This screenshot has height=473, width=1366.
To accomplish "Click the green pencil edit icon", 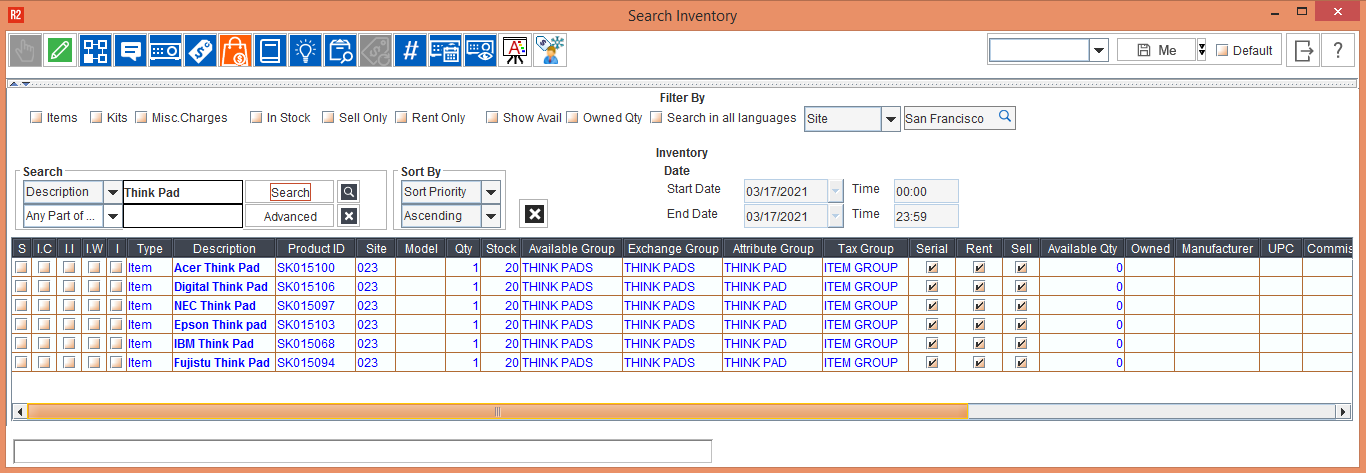I will 59,50.
